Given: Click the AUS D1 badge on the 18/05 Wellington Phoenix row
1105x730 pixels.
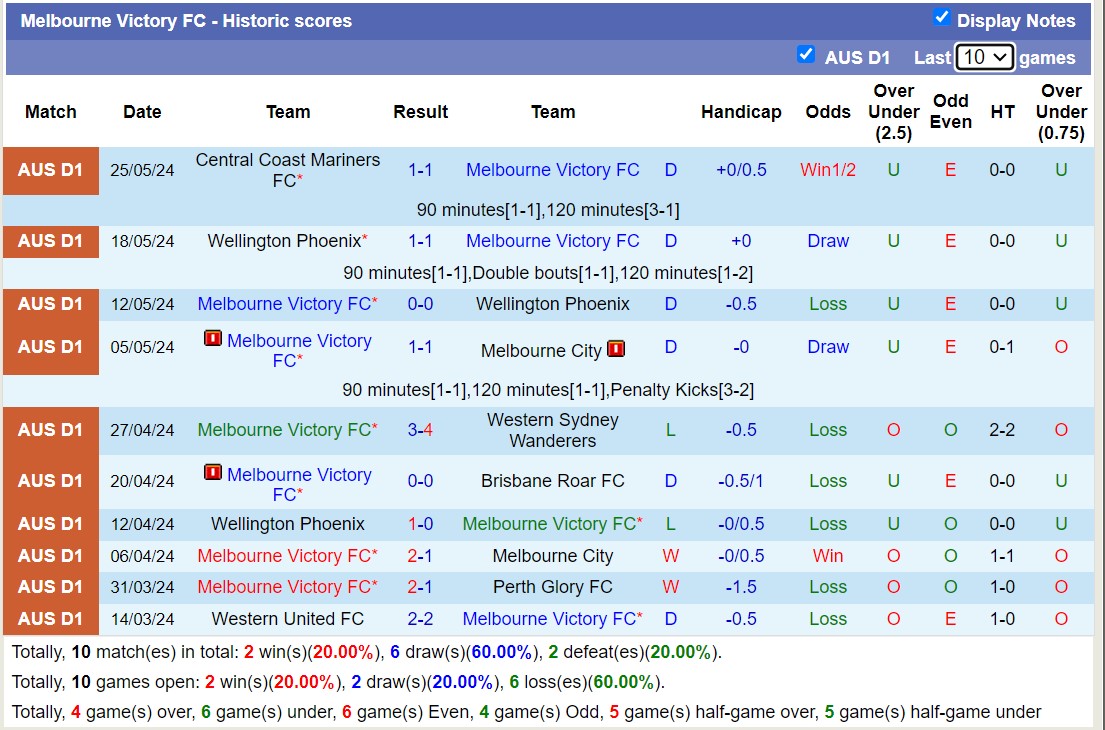Looking at the screenshot, I should (50, 241).
